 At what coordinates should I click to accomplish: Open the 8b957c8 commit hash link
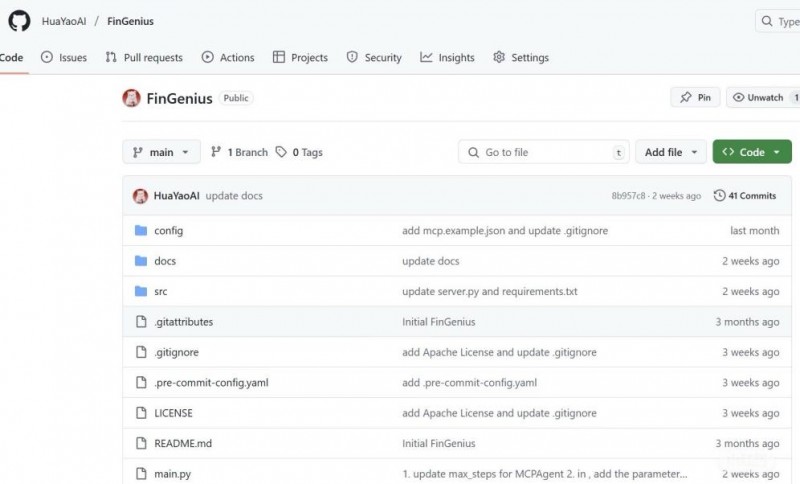pyautogui.click(x=628, y=196)
